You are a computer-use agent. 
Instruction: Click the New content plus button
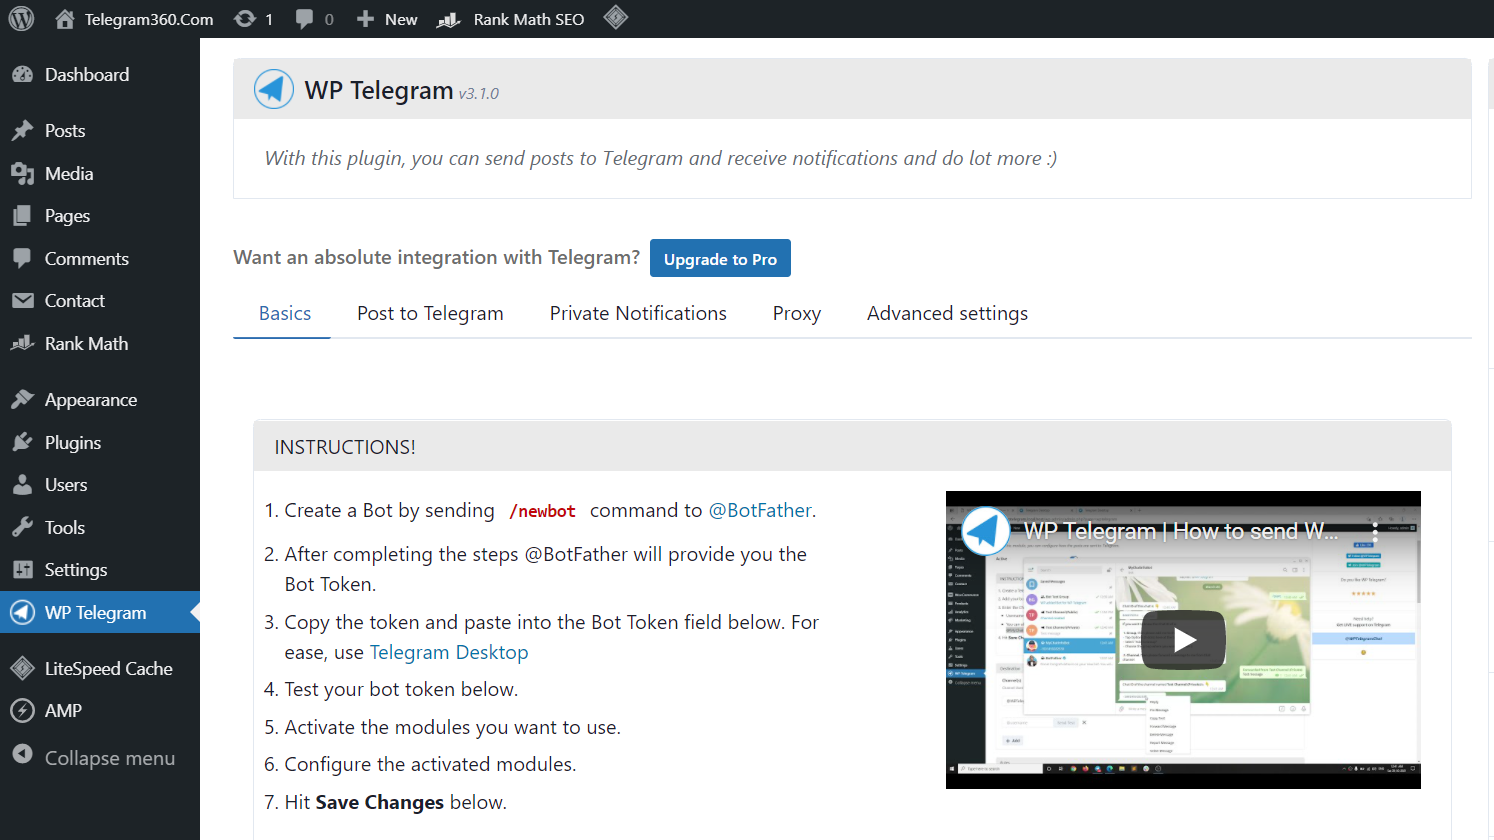pos(387,19)
